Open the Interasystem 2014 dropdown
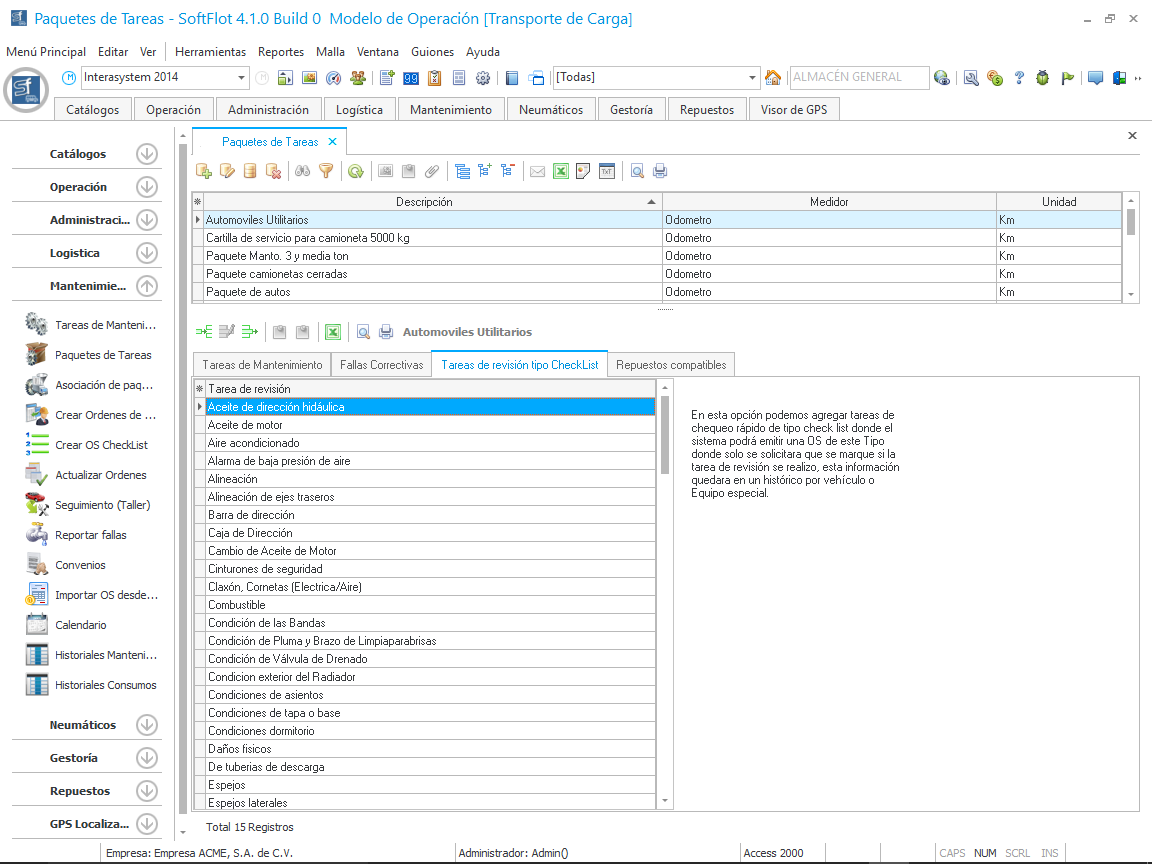1152x864 pixels. [x=242, y=78]
